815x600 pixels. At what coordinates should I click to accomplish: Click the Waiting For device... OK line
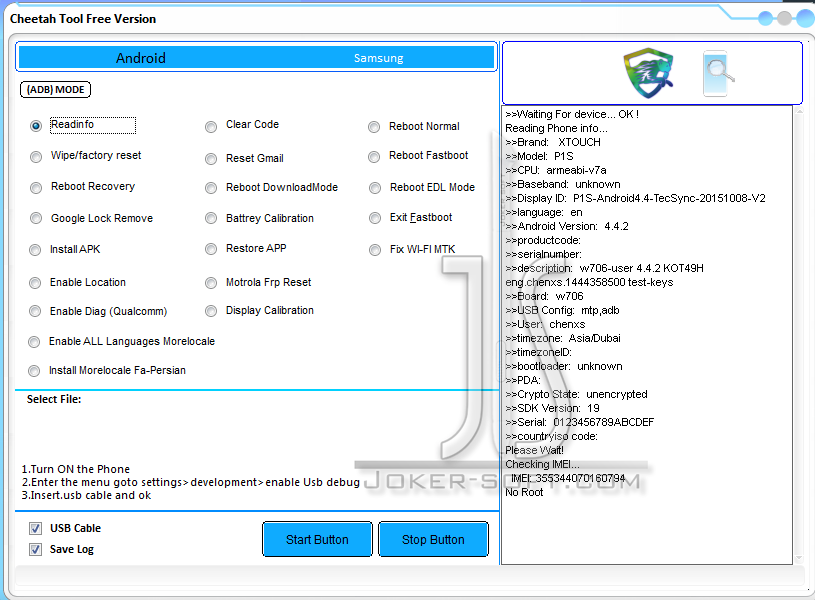click(572, 114)
